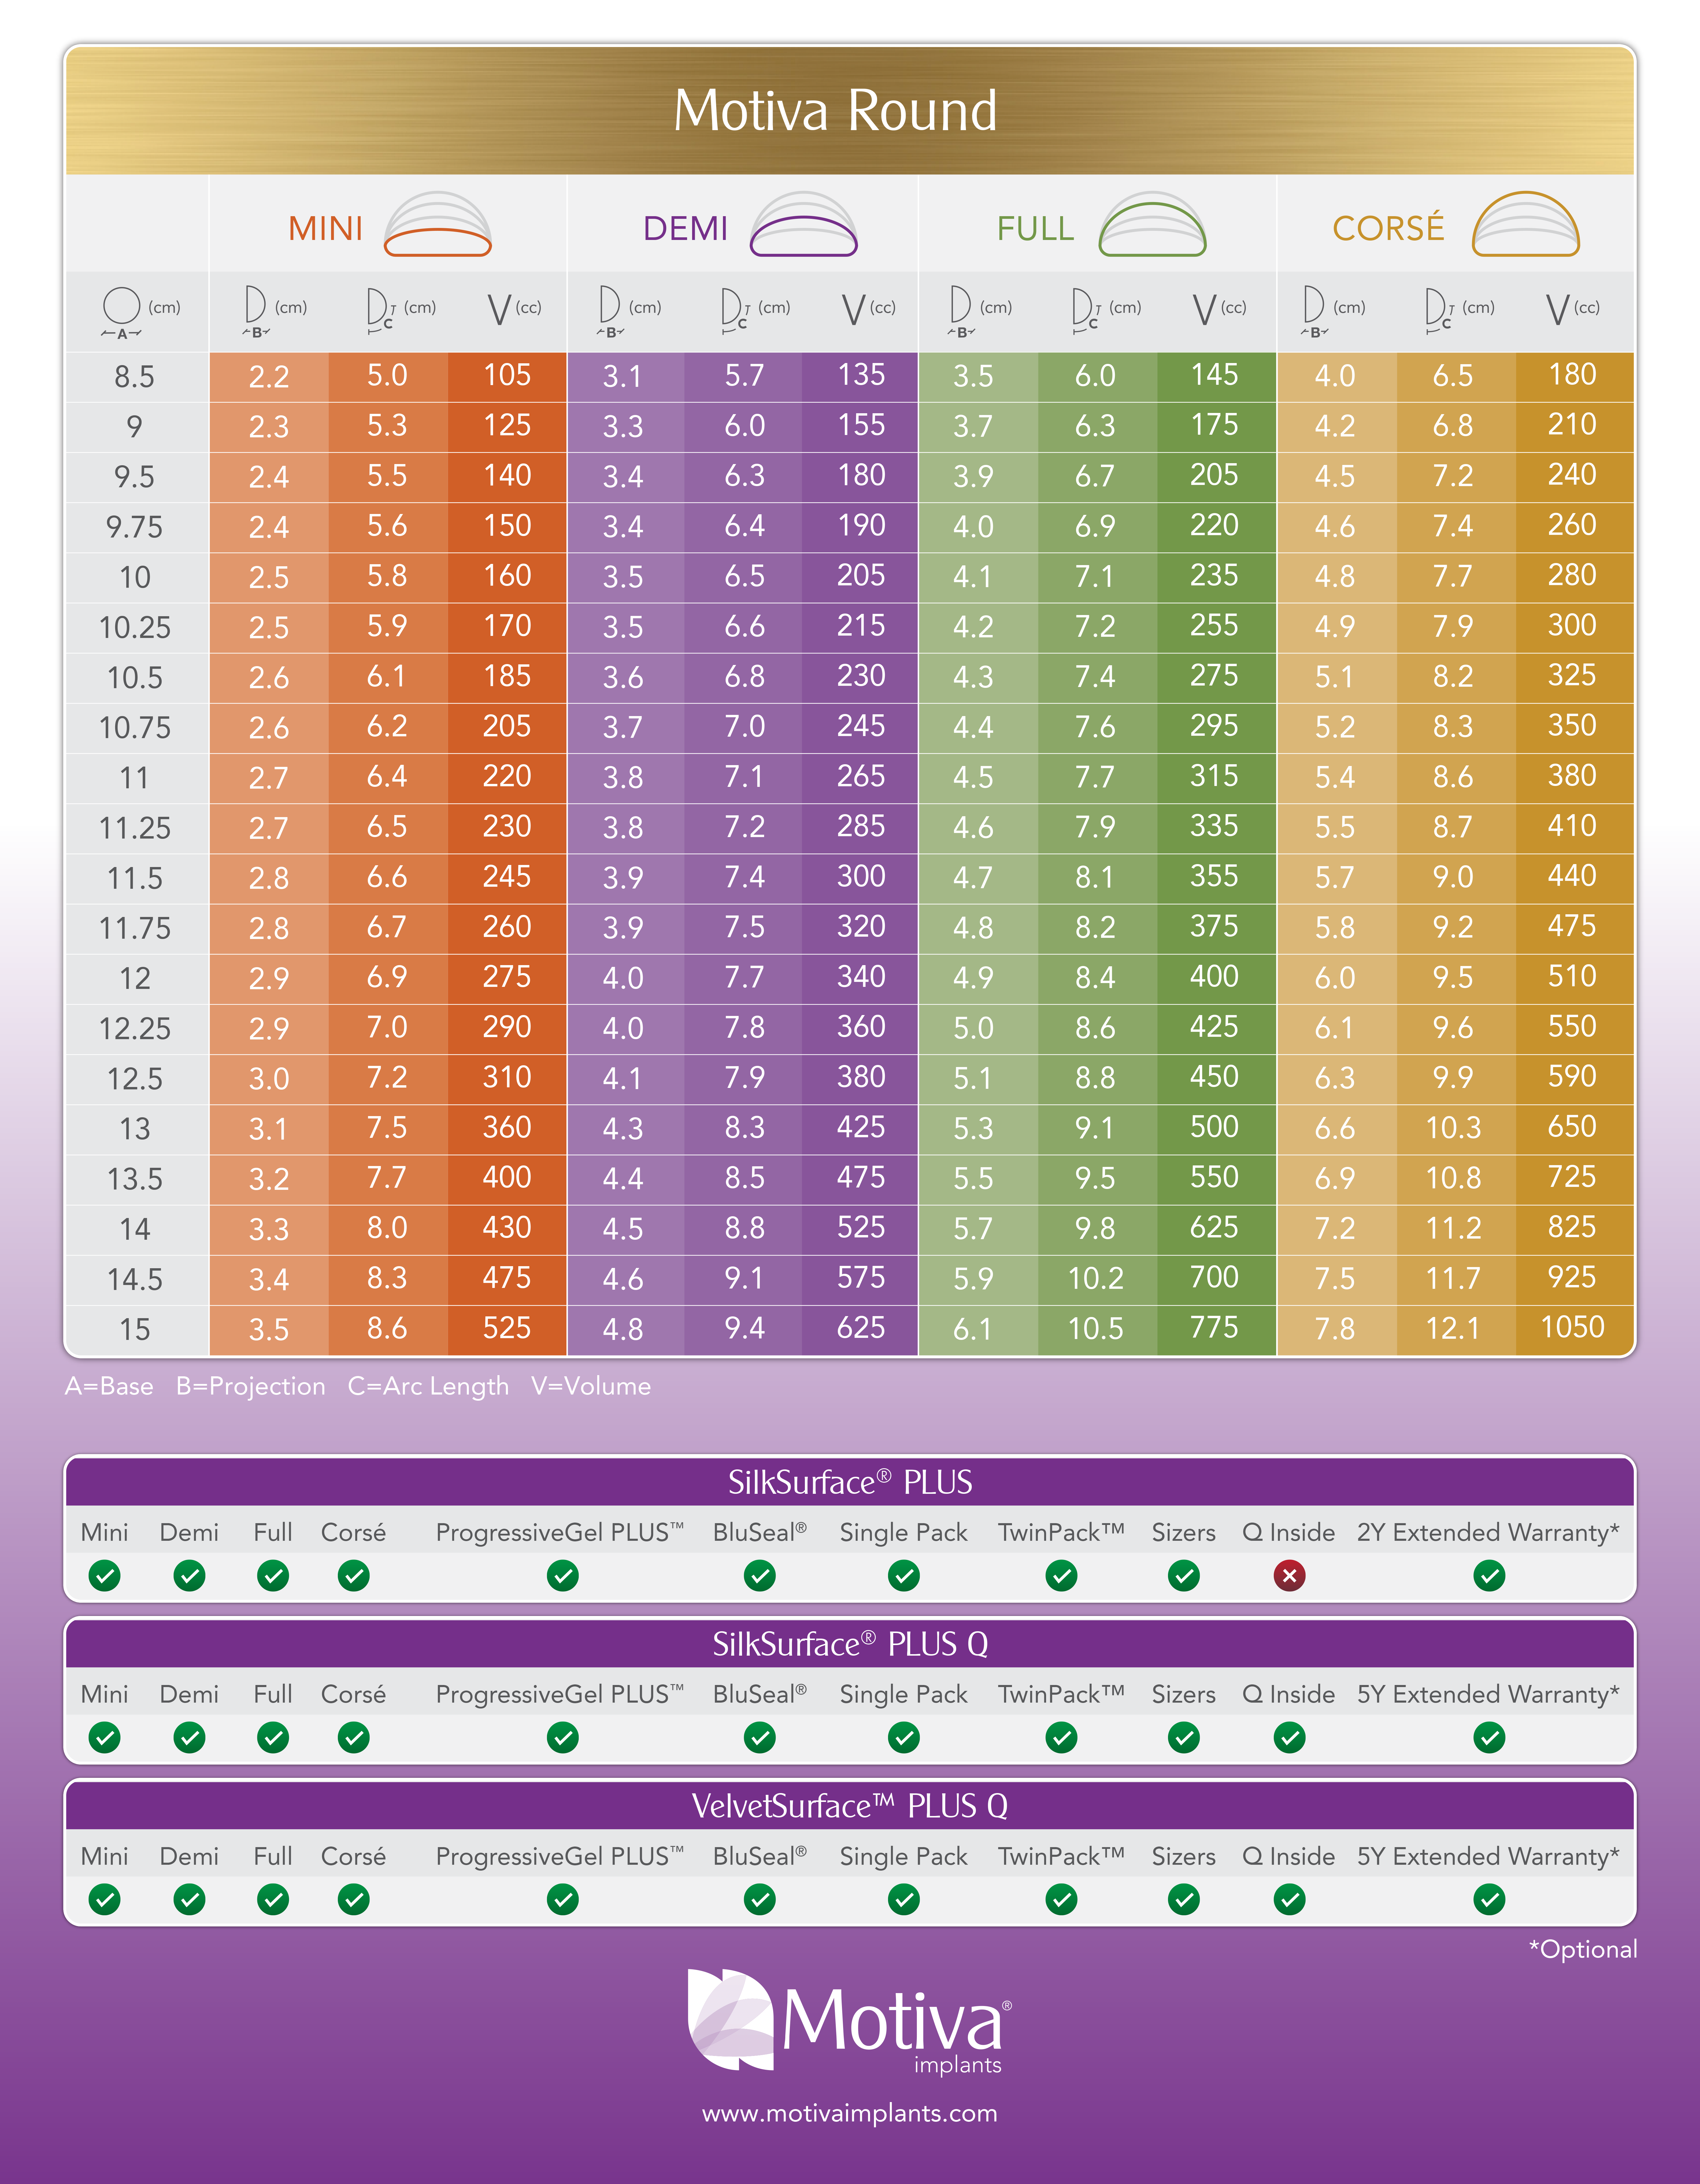
Task: Click the VelvetSurface PLUS Q section header
Action: coord(850,1806)
